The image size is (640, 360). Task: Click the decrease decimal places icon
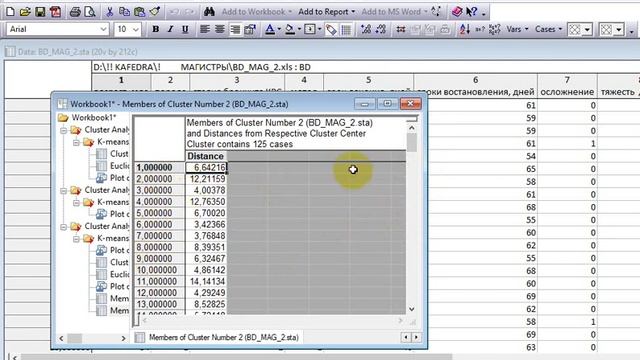[381, 29]
